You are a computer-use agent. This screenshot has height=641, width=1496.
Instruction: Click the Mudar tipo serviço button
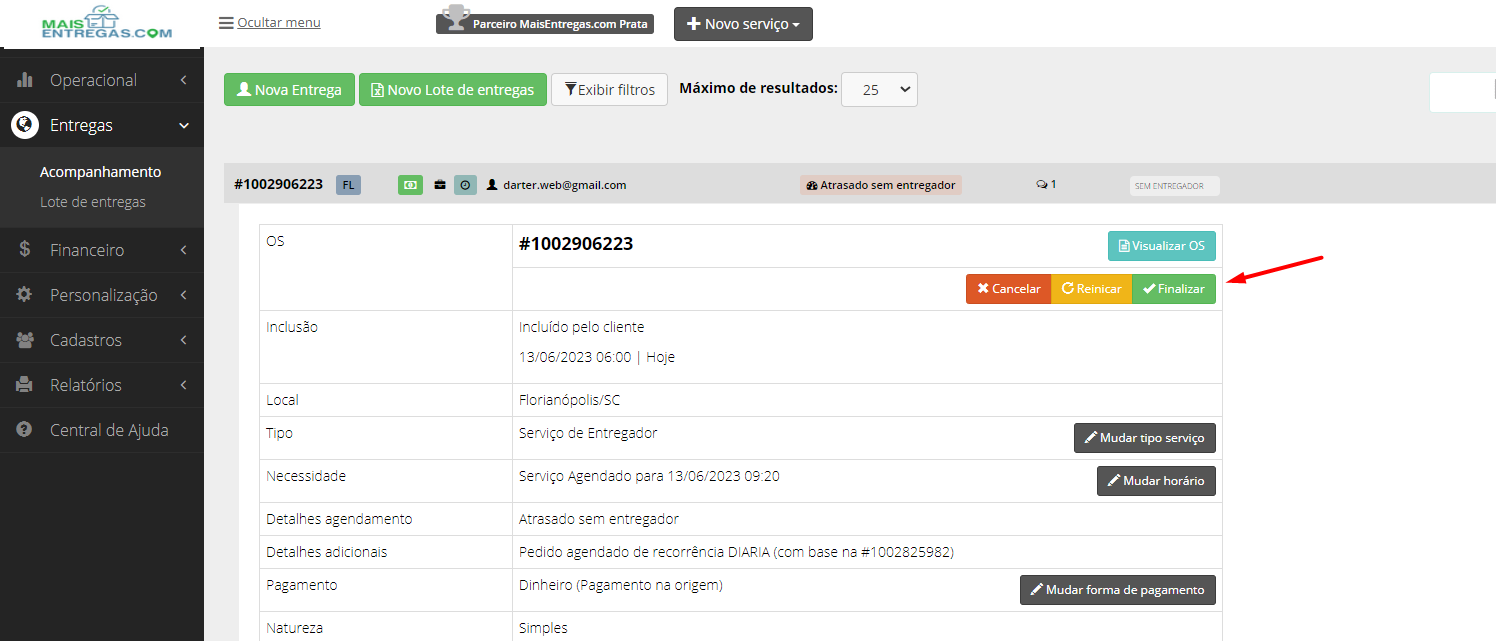[x=1145, y=438]
